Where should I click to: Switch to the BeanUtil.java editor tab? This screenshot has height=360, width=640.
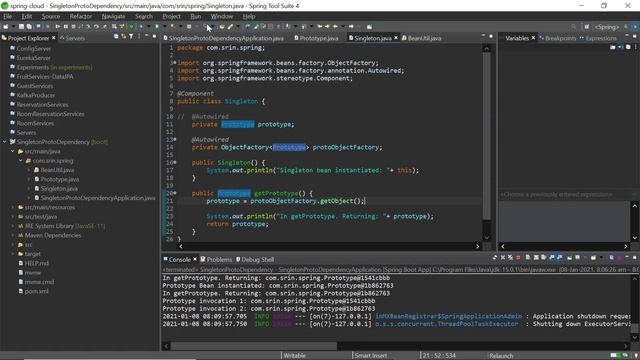[x=421, y=38]
